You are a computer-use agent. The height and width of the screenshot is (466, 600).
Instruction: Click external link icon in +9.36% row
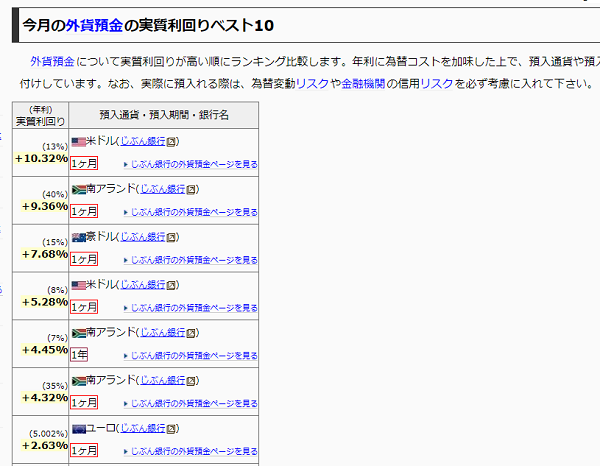tap(191, 190)
